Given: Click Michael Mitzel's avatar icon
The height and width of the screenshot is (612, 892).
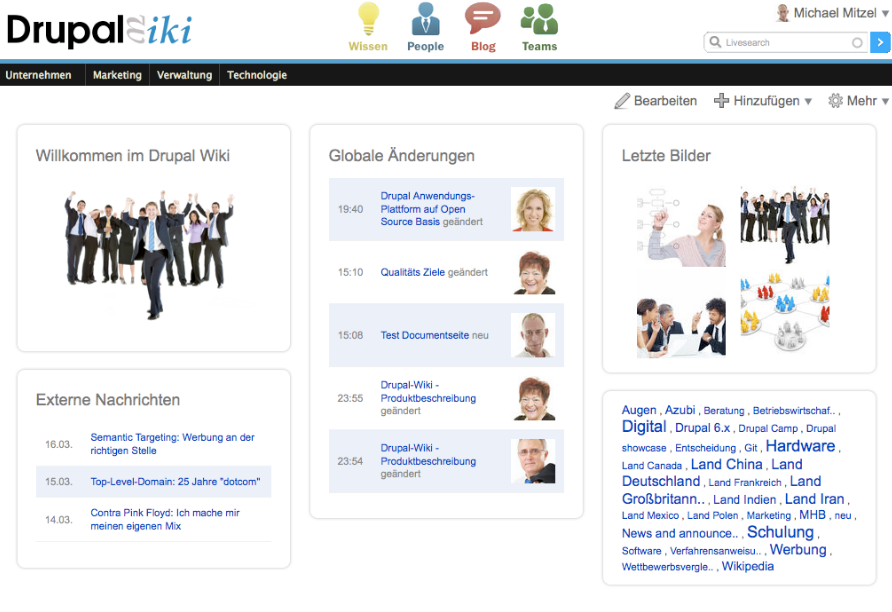Looking at the screenshot, I should pyautogui.click(x=783, y=13).
